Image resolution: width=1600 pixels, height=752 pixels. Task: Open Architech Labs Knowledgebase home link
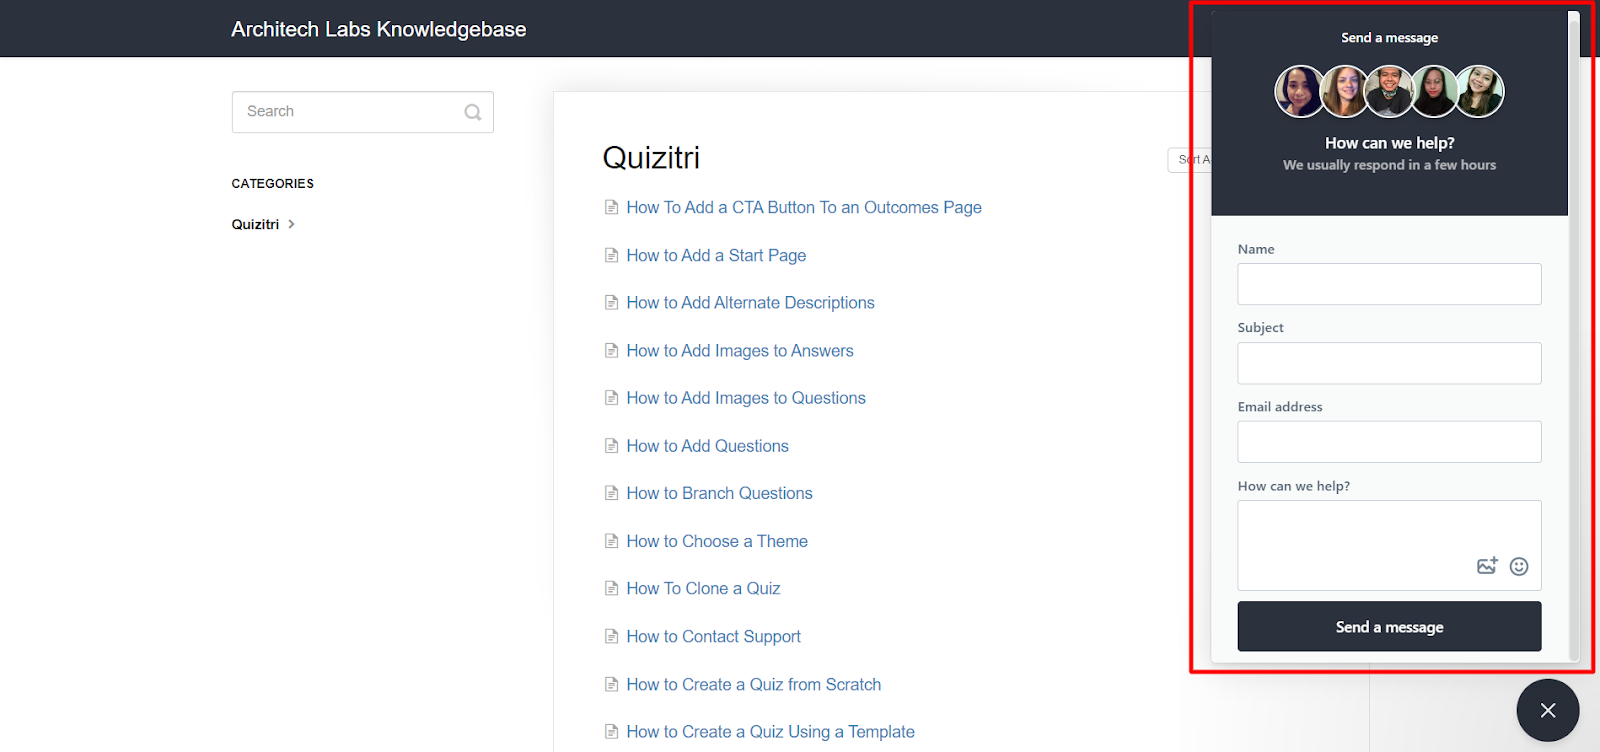[x=378, y=29]
